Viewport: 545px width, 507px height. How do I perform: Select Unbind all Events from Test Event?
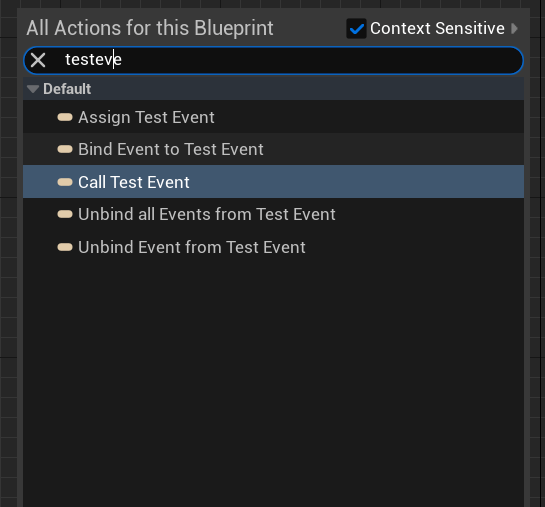[274, 214]
